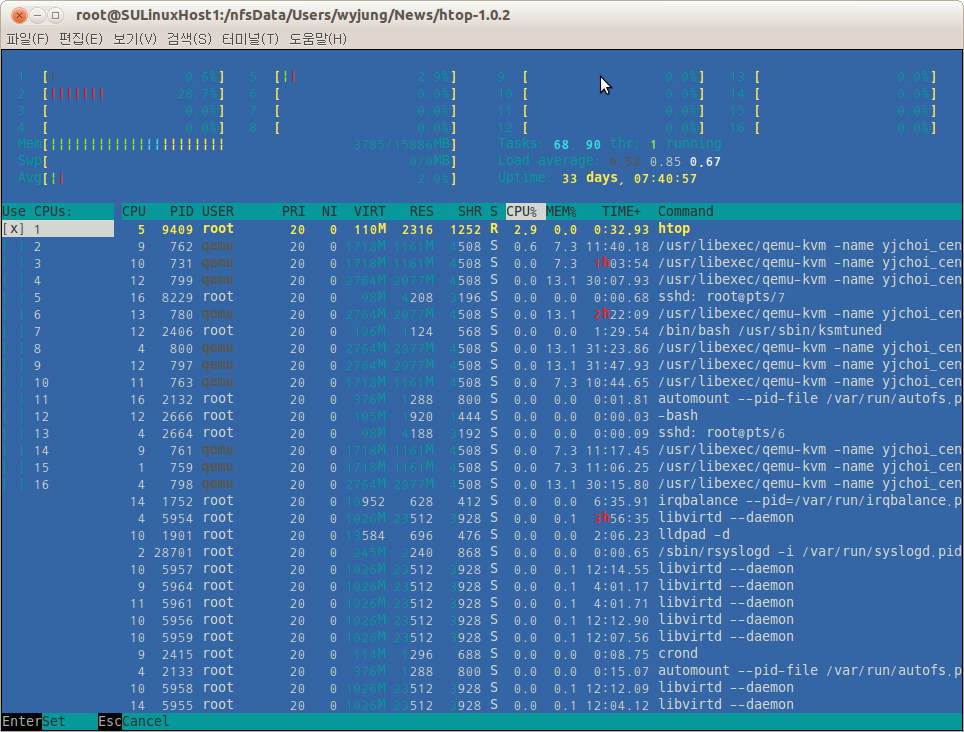
Task: Select the /bin/bash /usr/sbin/ksmtuned process
Action: pos(542,331)
